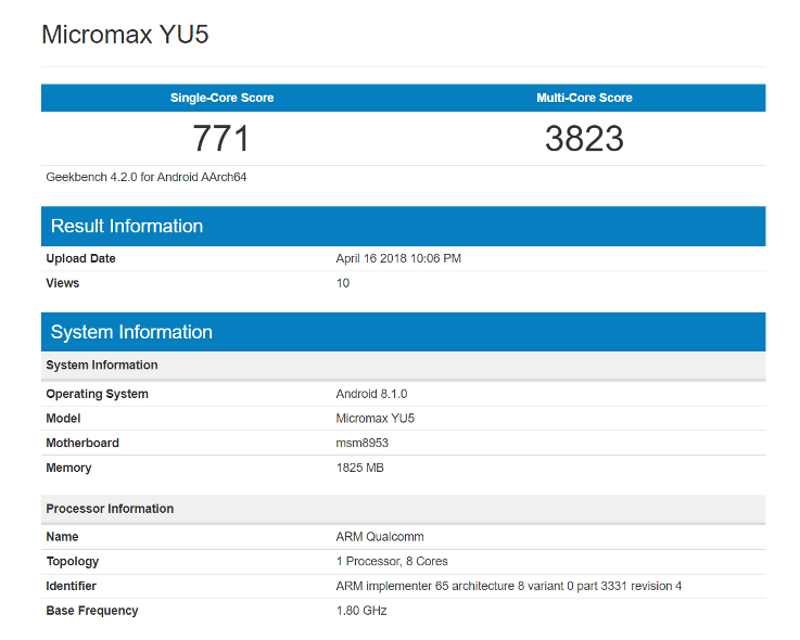Click the Android 8.1.0 value
The height and width of the screenshot is (640, 800).
coord(371,394)
